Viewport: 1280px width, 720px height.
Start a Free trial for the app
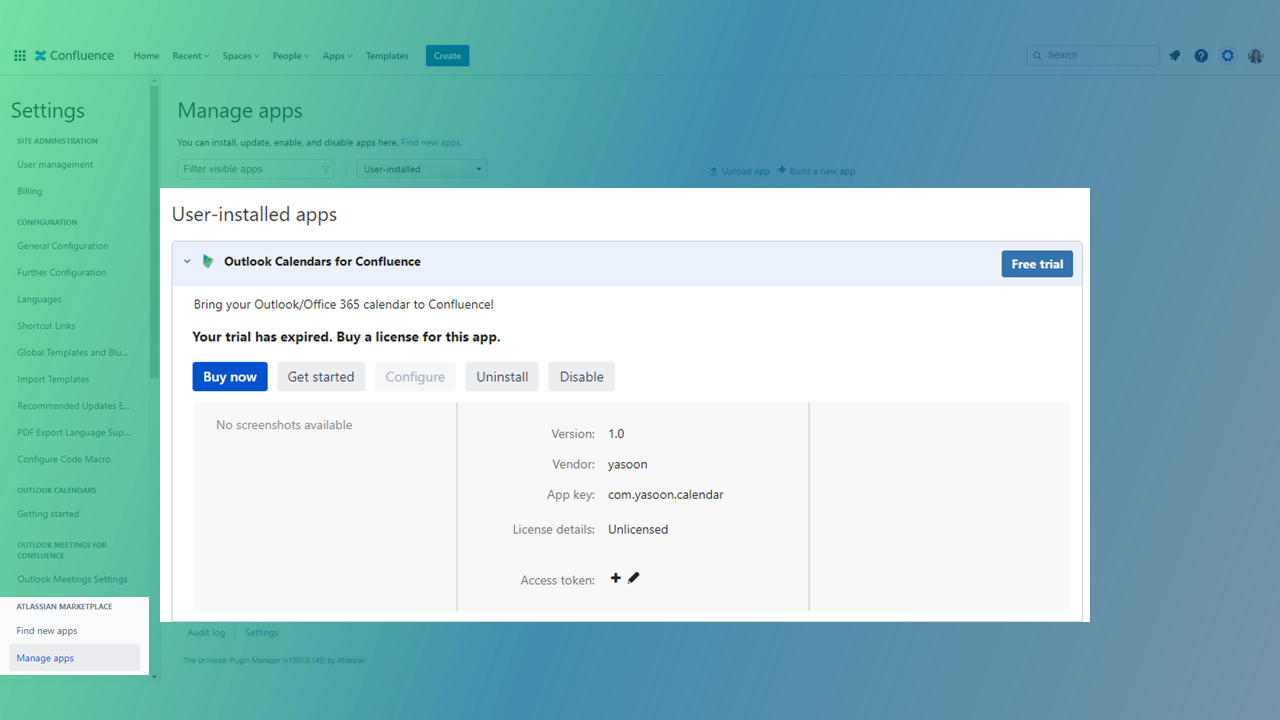point(1037,263)
